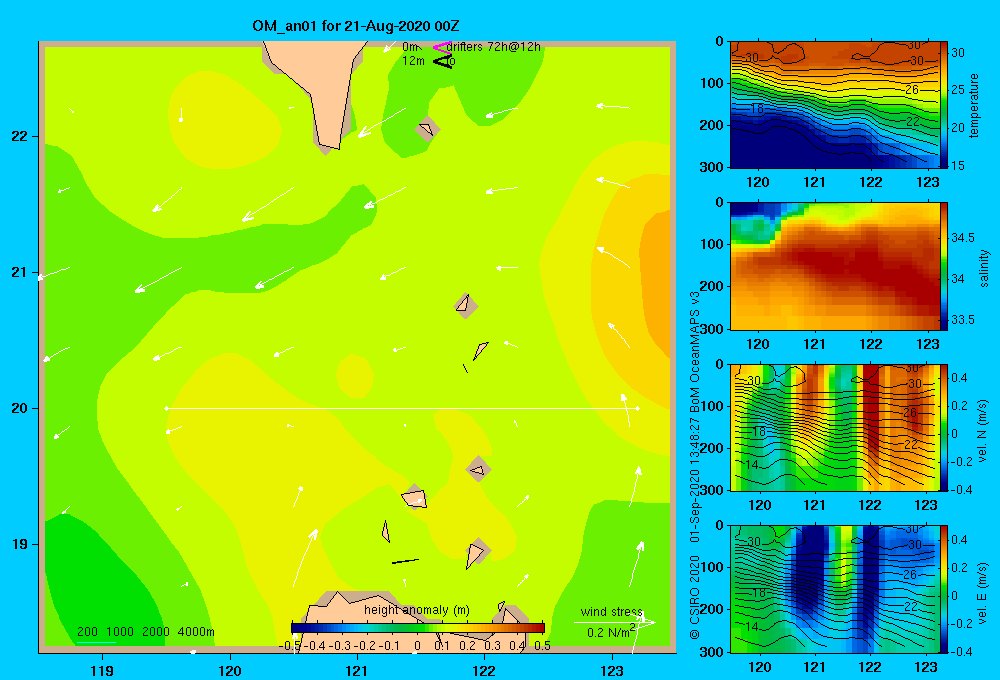The image size is (1000, 680).
Task: Click the vel. N section color bar
Action: 944,427
